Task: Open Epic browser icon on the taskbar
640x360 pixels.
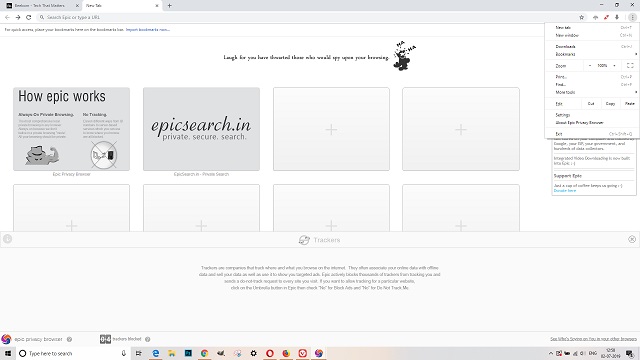Action: 319,353
